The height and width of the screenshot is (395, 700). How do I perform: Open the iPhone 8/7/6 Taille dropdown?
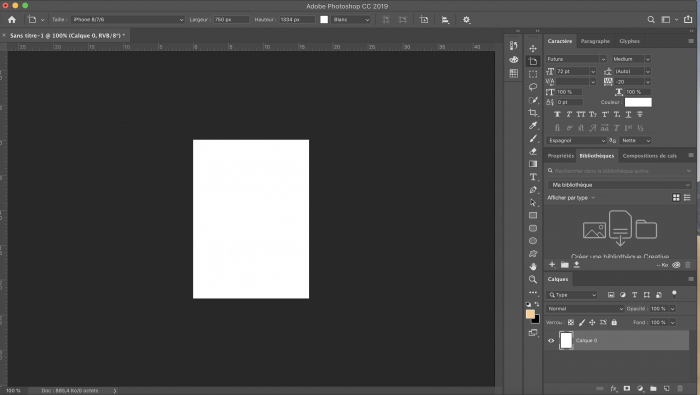[x=128, y=20]
